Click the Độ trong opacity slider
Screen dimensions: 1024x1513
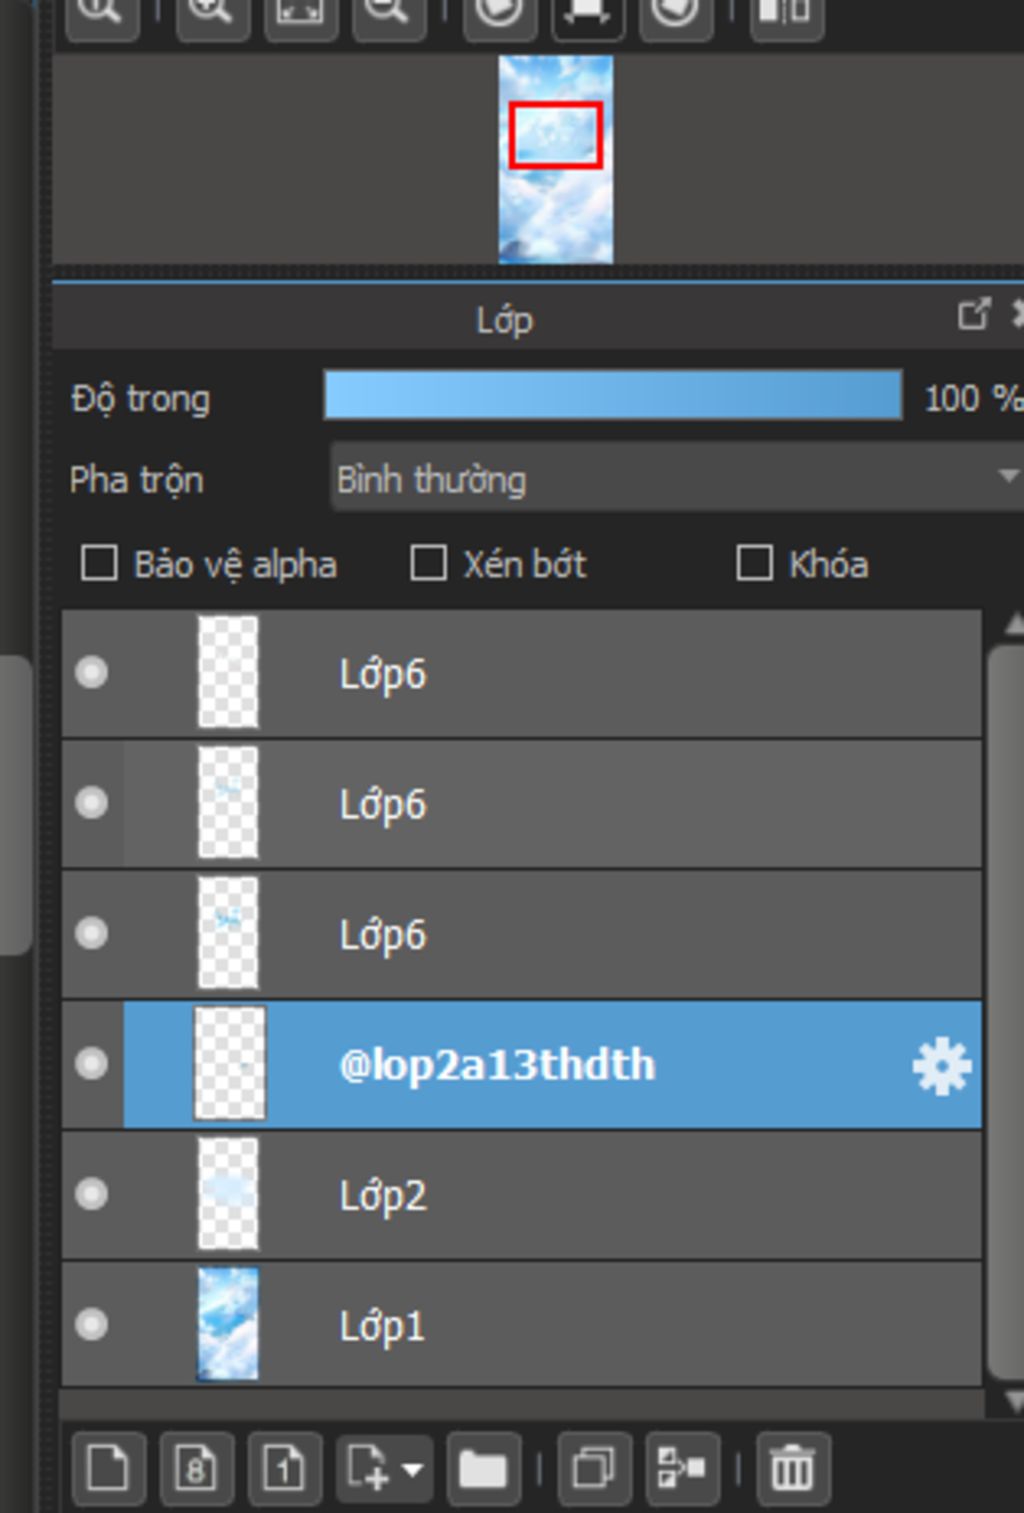[612, 396]
